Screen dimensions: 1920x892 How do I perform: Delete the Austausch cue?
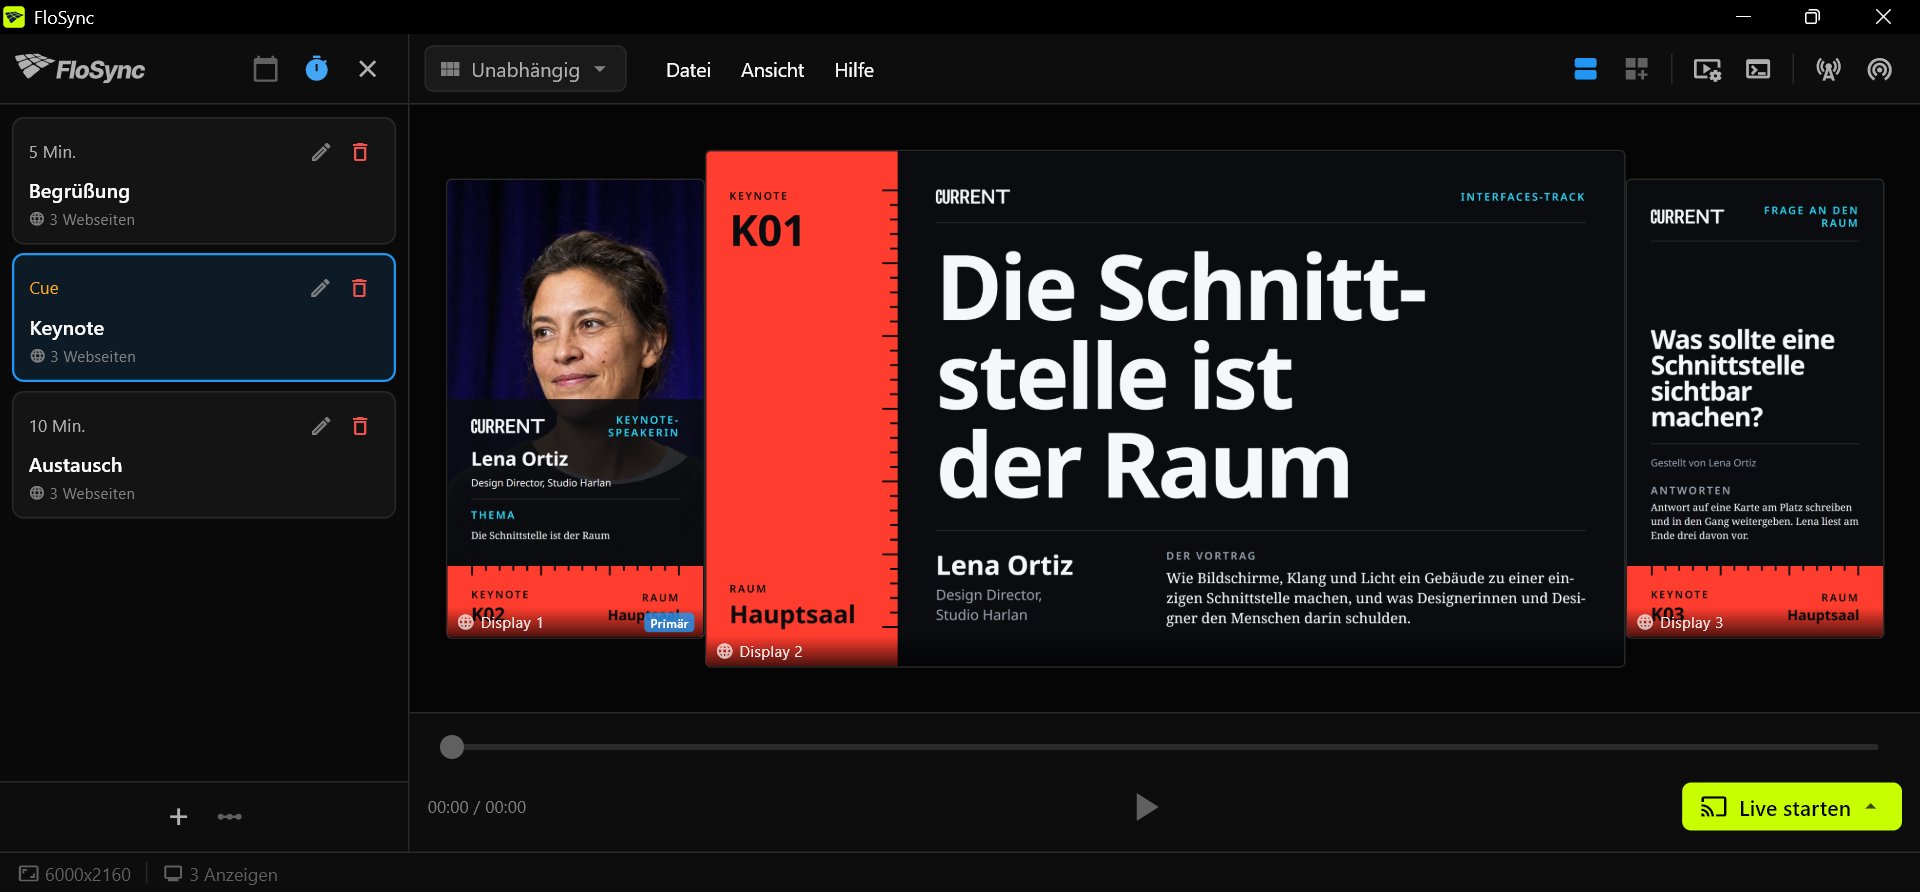pos(360,426)
